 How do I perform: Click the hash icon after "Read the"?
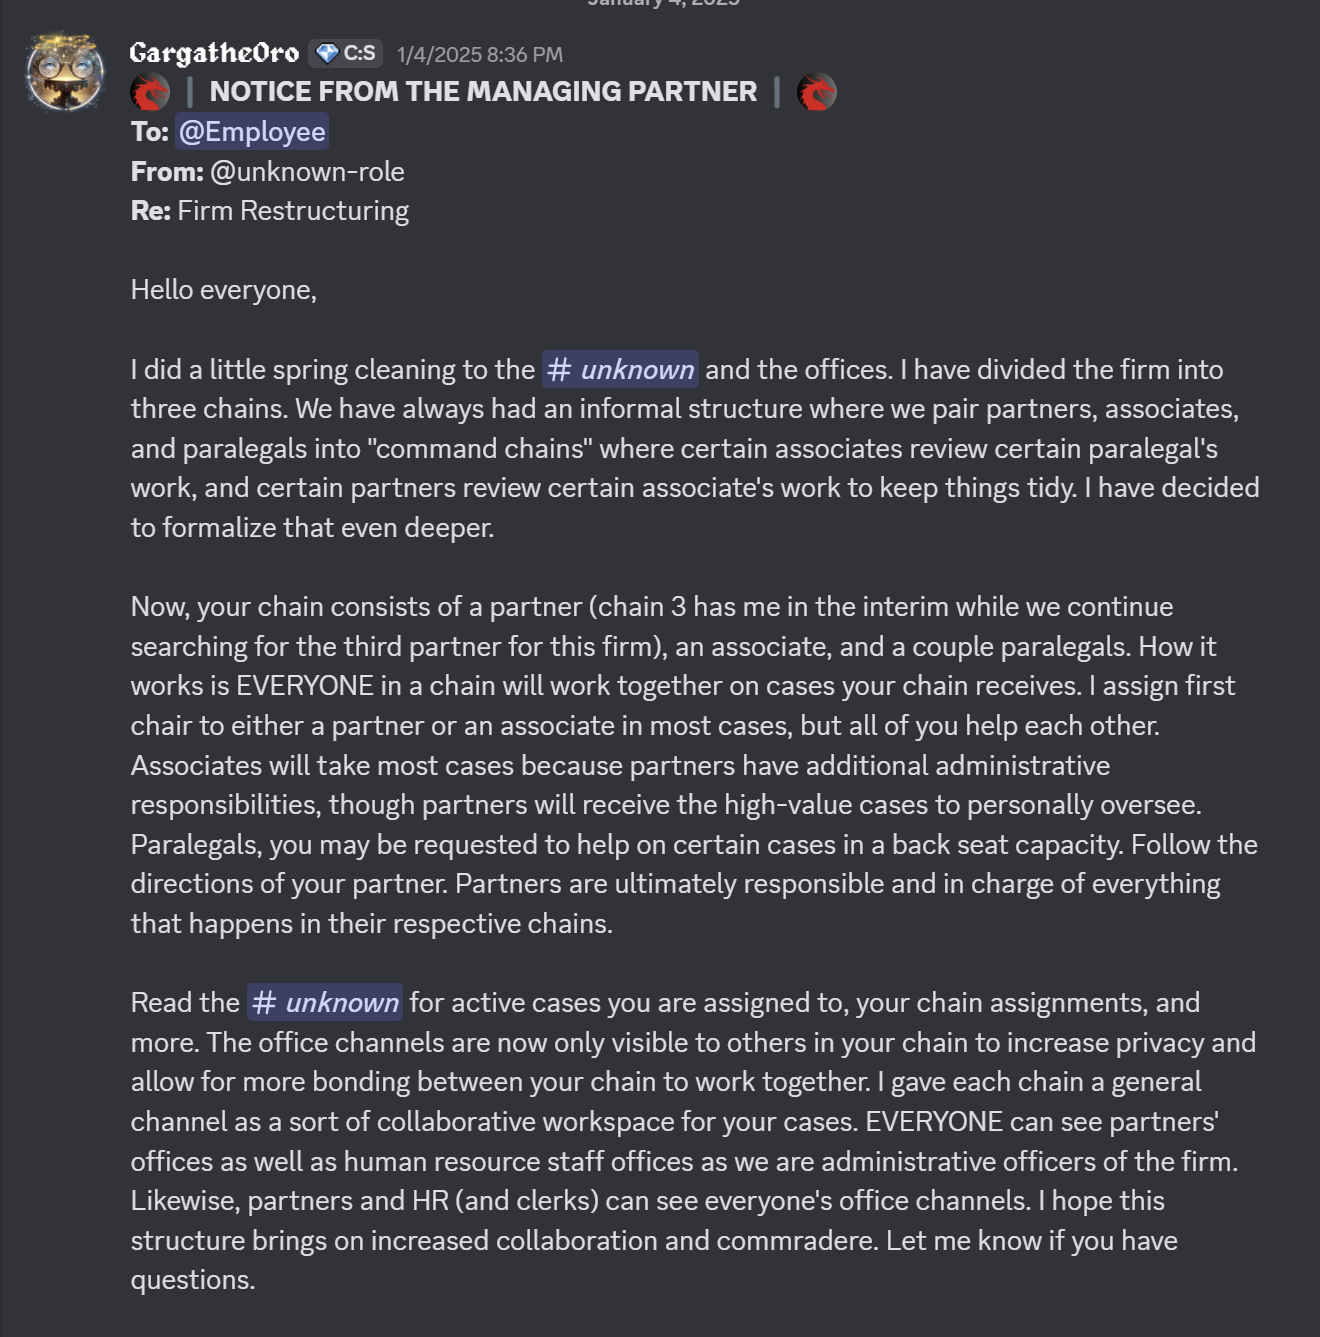pyautogui.click(x=264, y=1003)
